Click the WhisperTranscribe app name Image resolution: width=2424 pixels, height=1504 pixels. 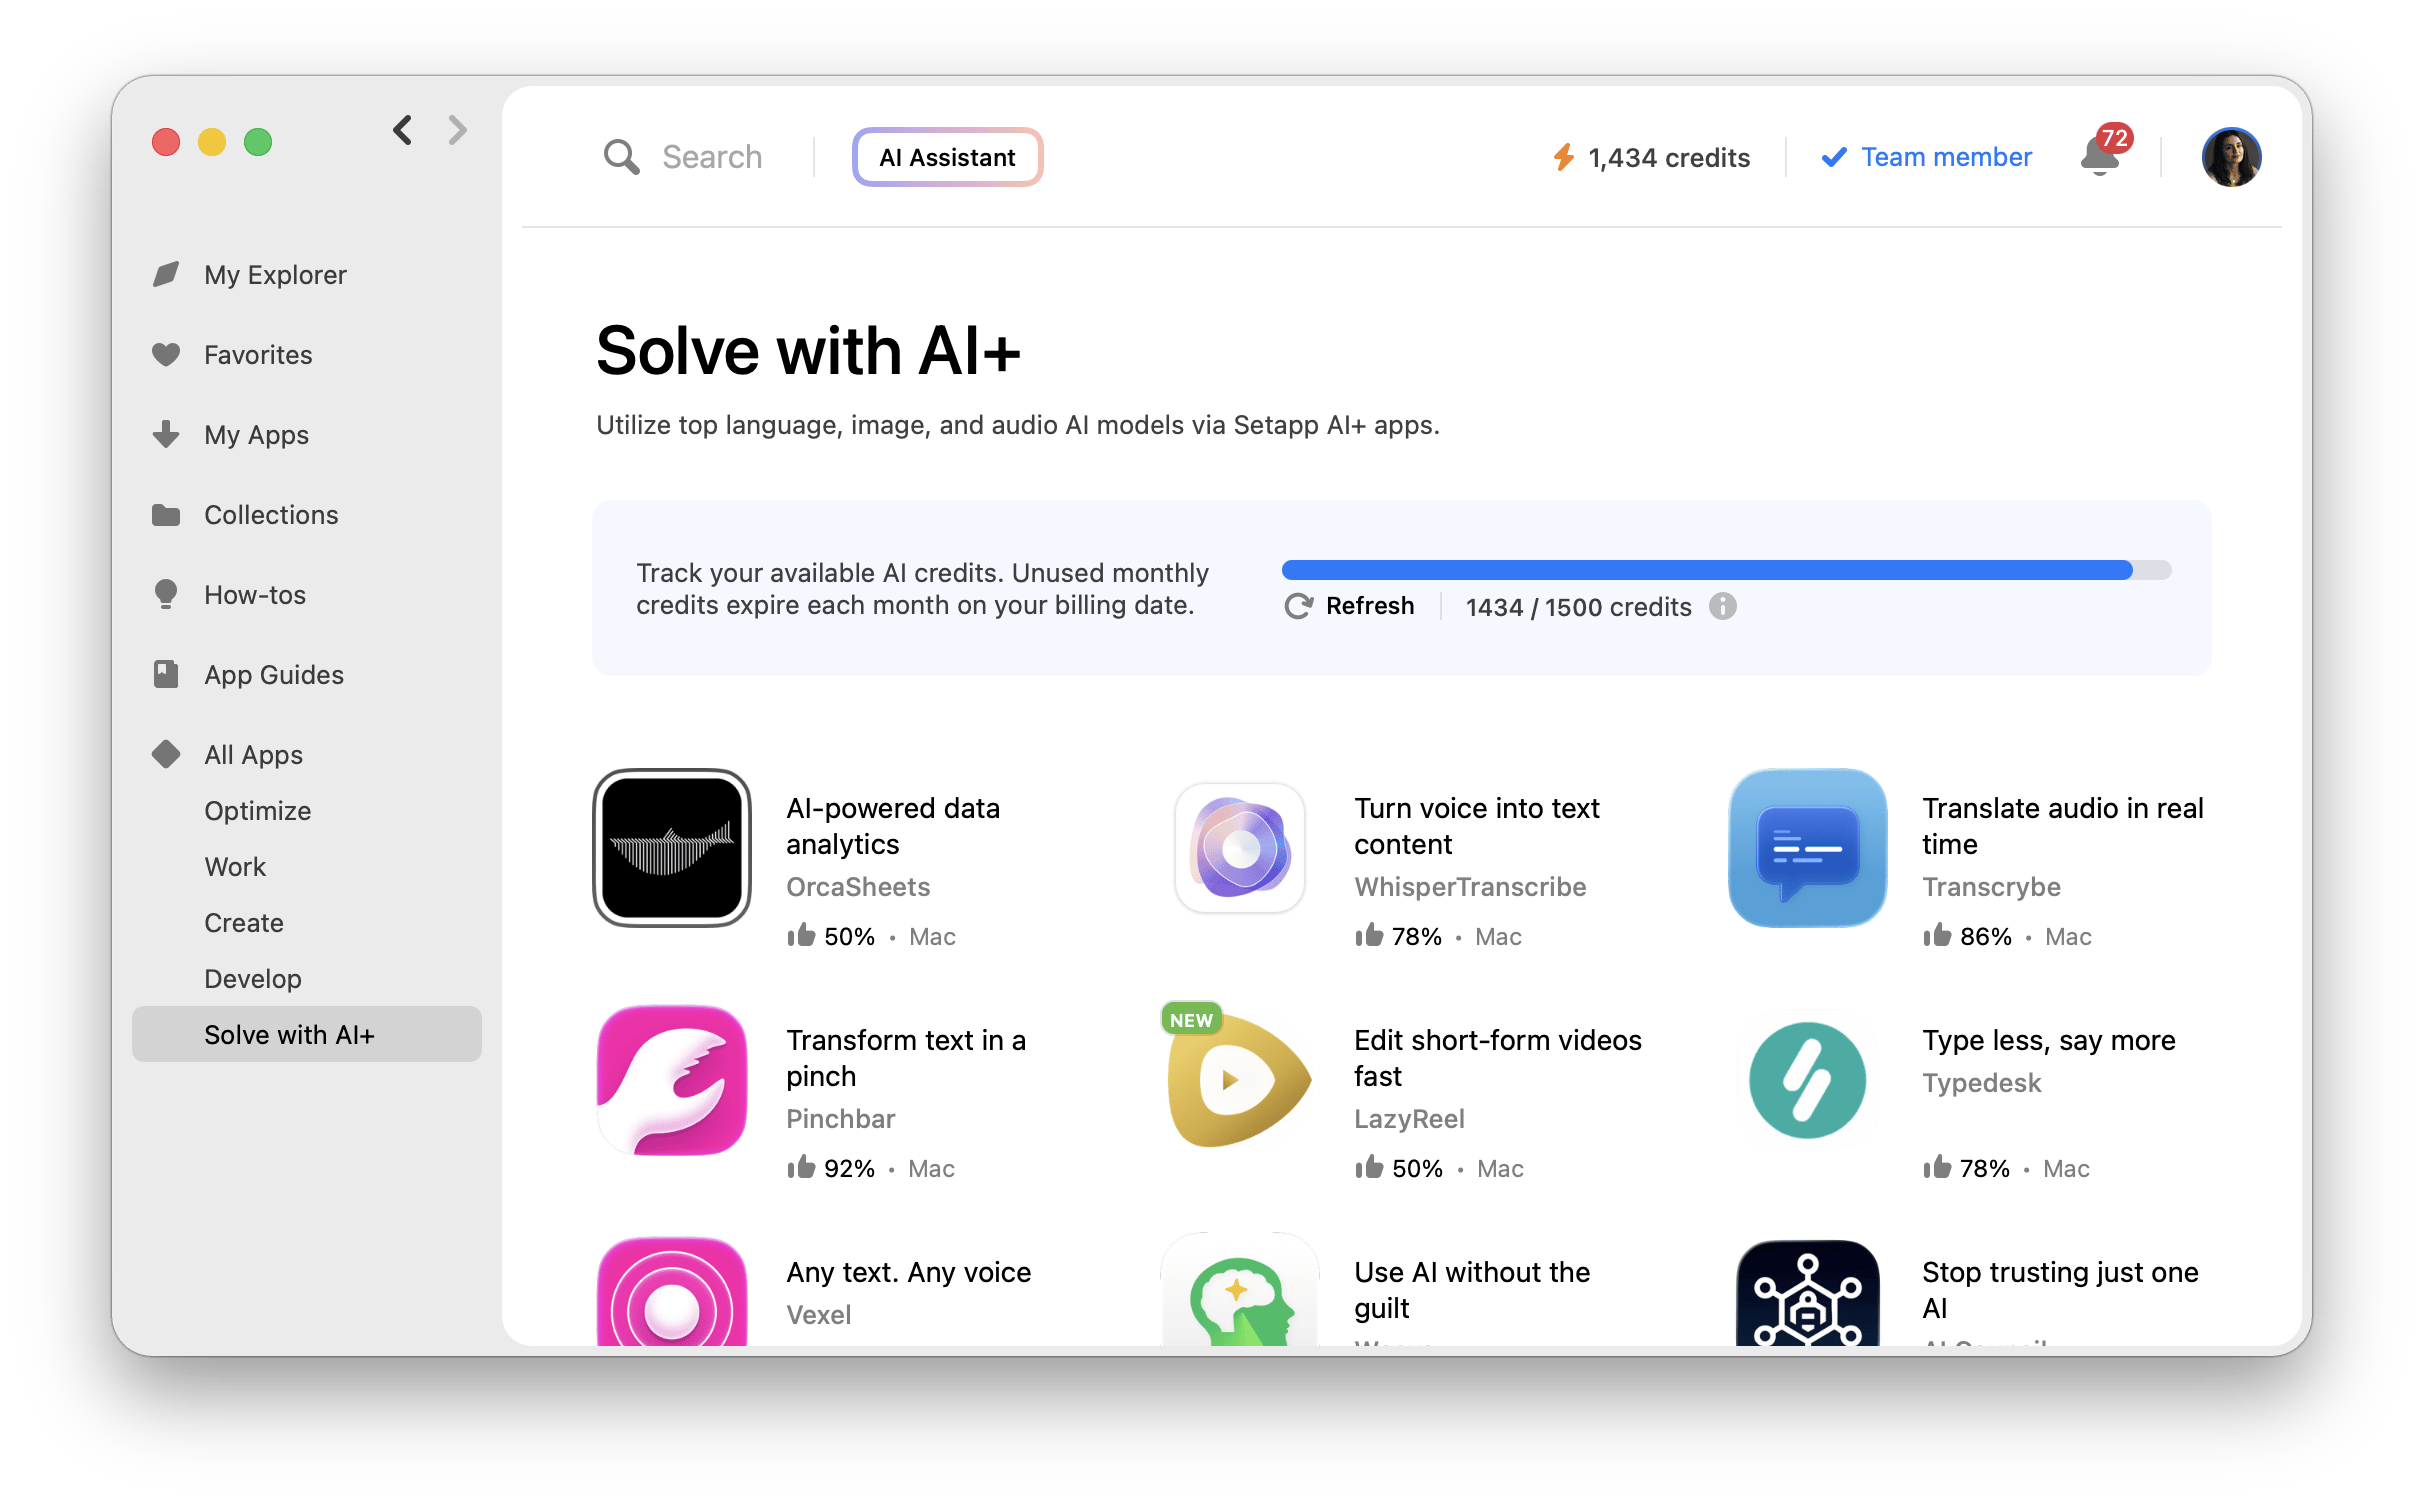click(x=1470, y=887)
